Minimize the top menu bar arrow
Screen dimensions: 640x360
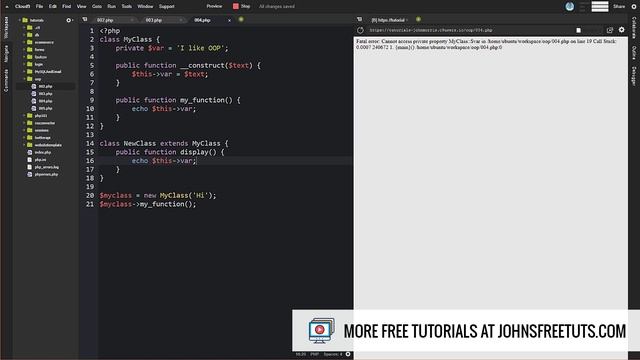tap(7, 7)
